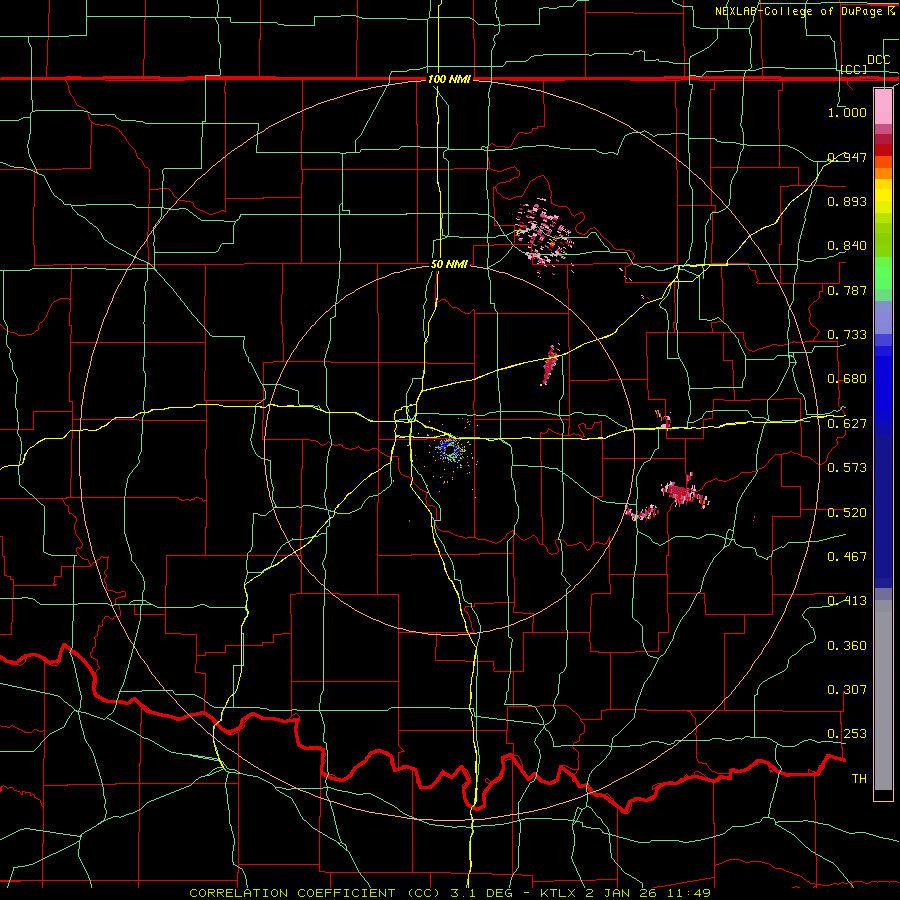This screenshot has width=900, height=900.
Task: Select the 0.680 scale value
Action: coord(847,379)
